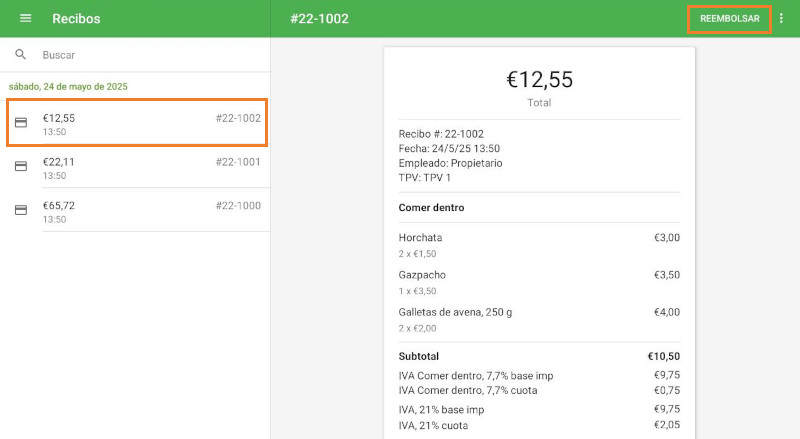Click the €12,55 total at receipt top
Viewport: 800px width, 439px height.
point(539,80)
